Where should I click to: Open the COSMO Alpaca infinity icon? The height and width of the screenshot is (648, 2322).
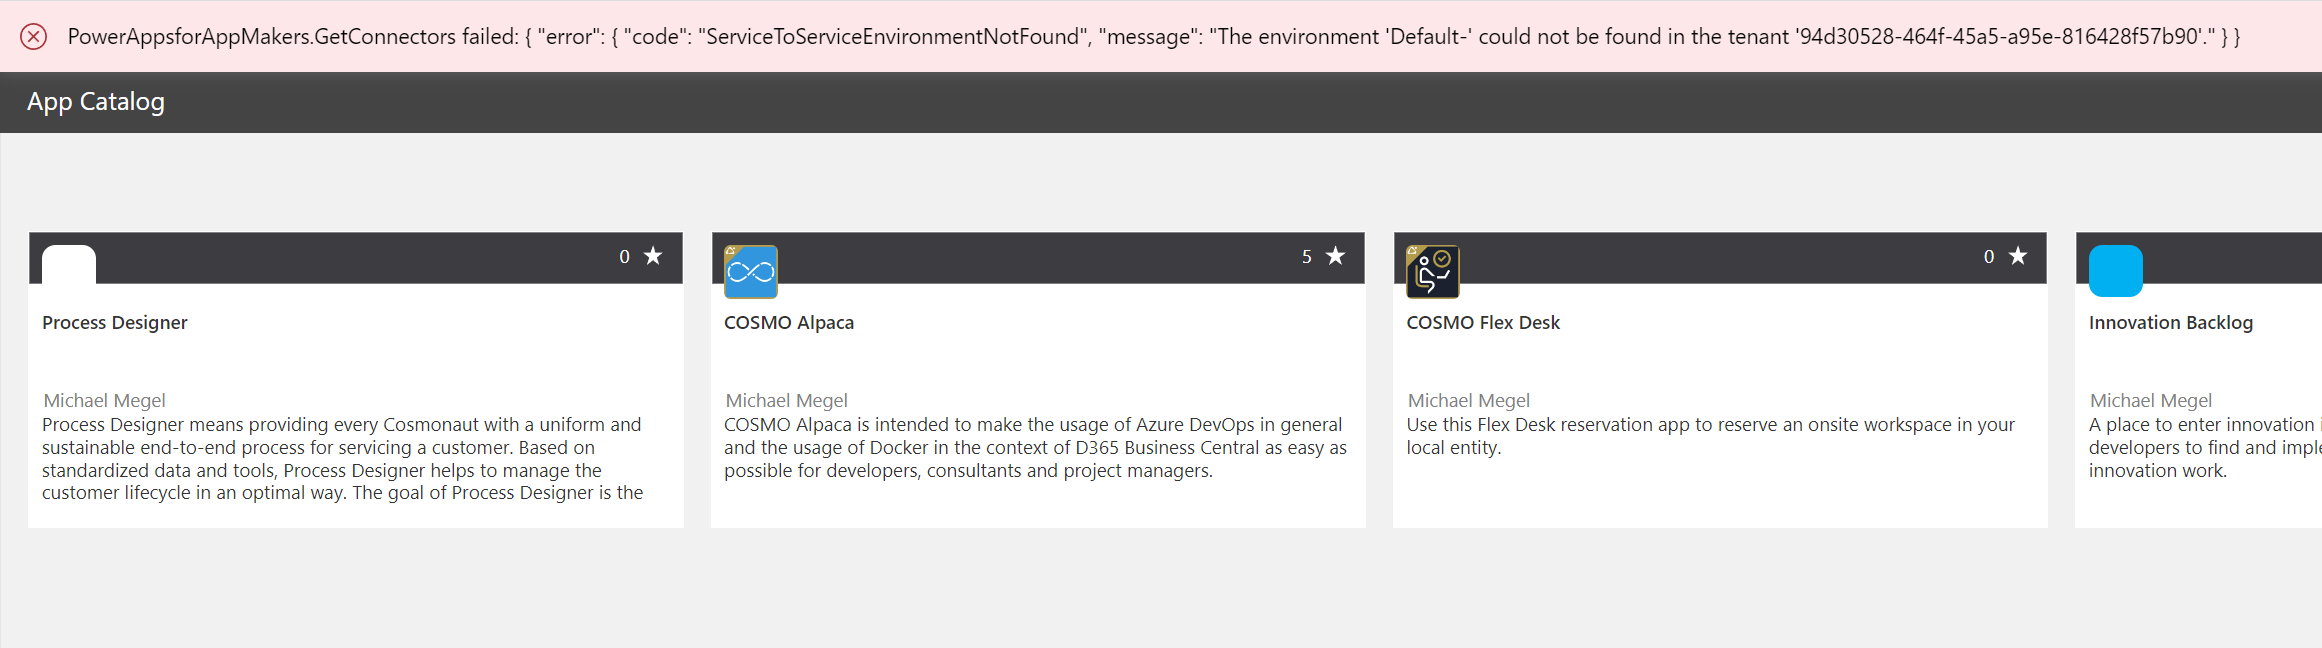point(751,271)
